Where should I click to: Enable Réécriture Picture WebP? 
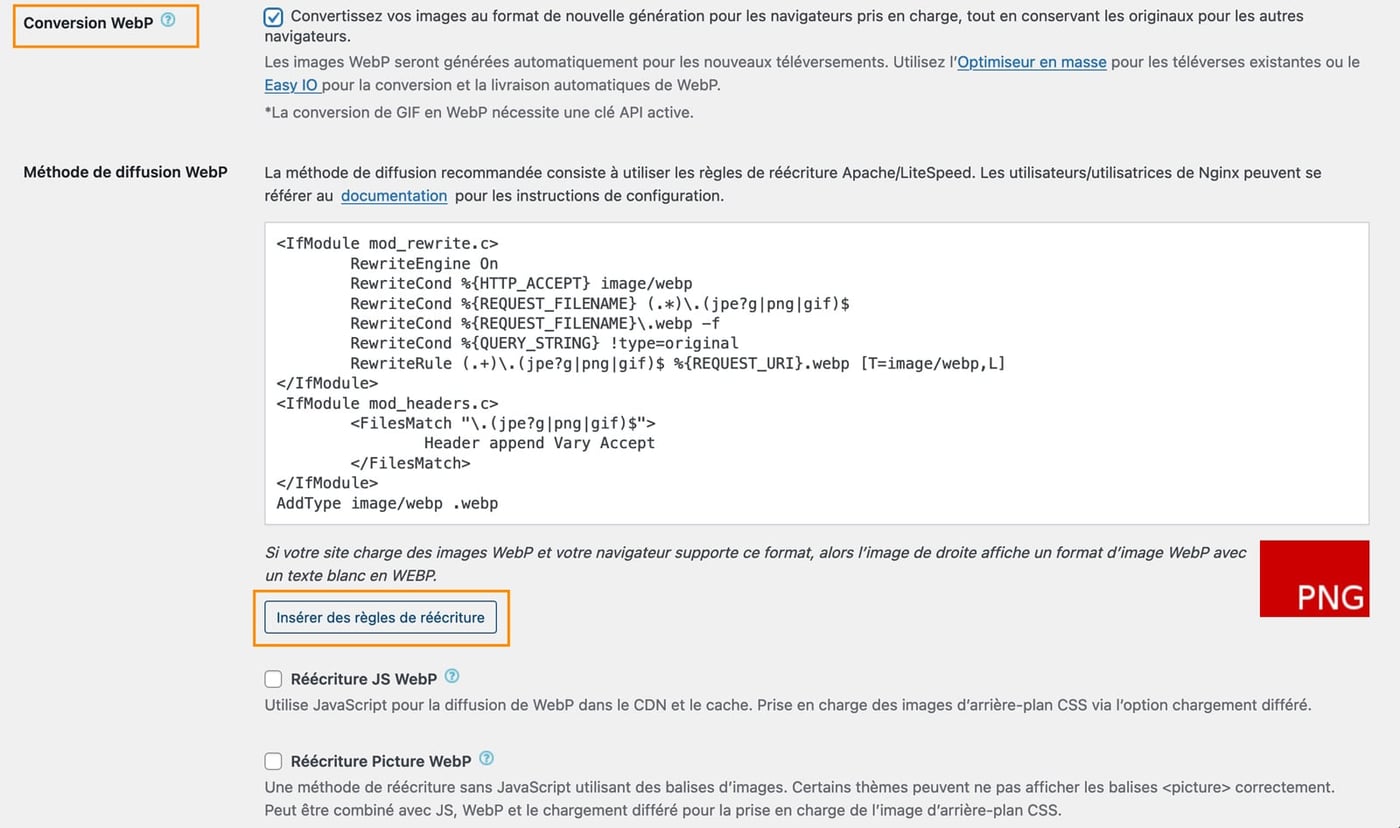click(273, 761)
